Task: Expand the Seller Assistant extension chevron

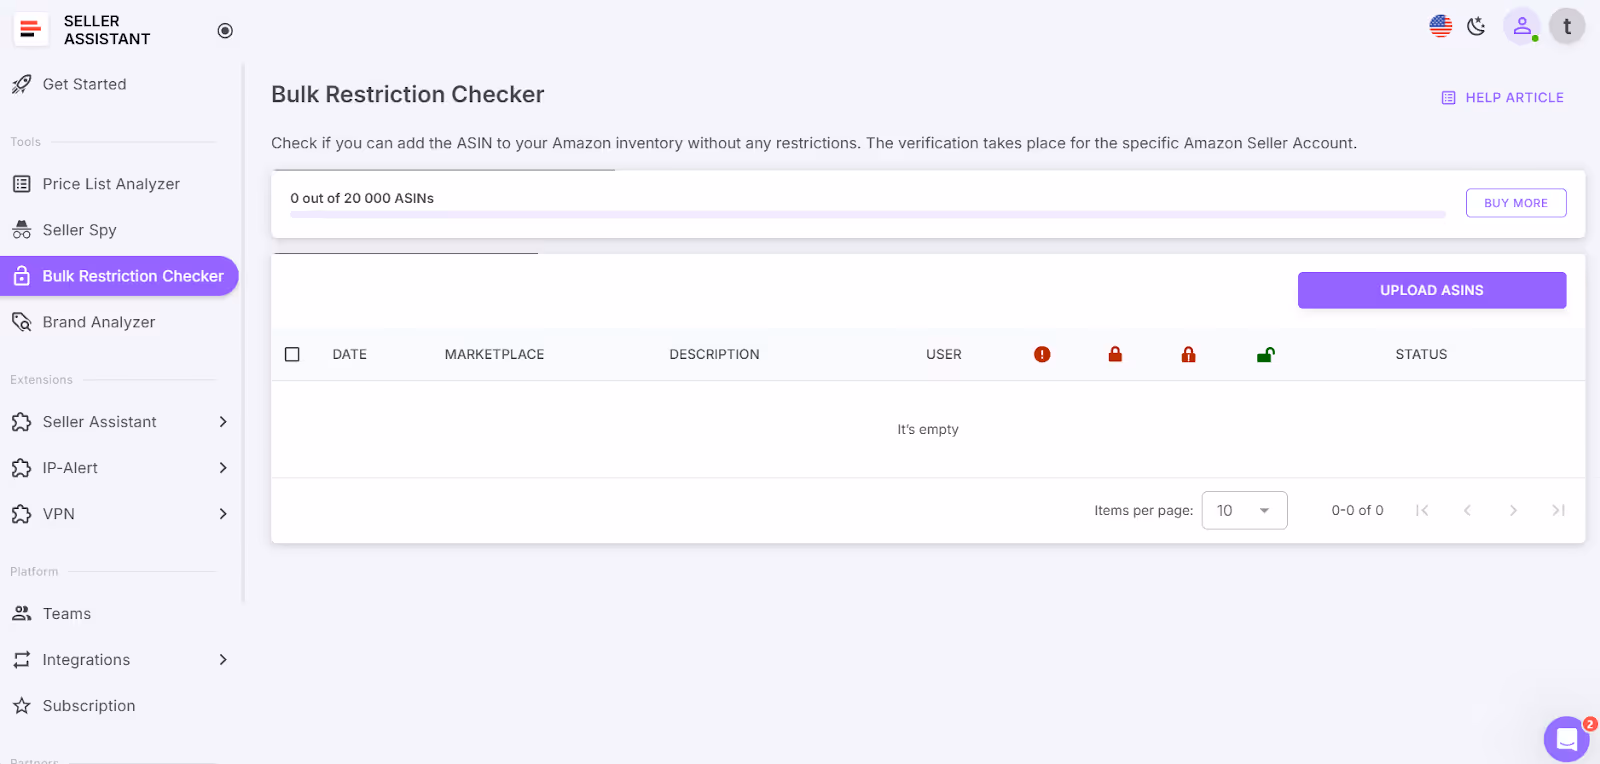Action: (223, 422)
